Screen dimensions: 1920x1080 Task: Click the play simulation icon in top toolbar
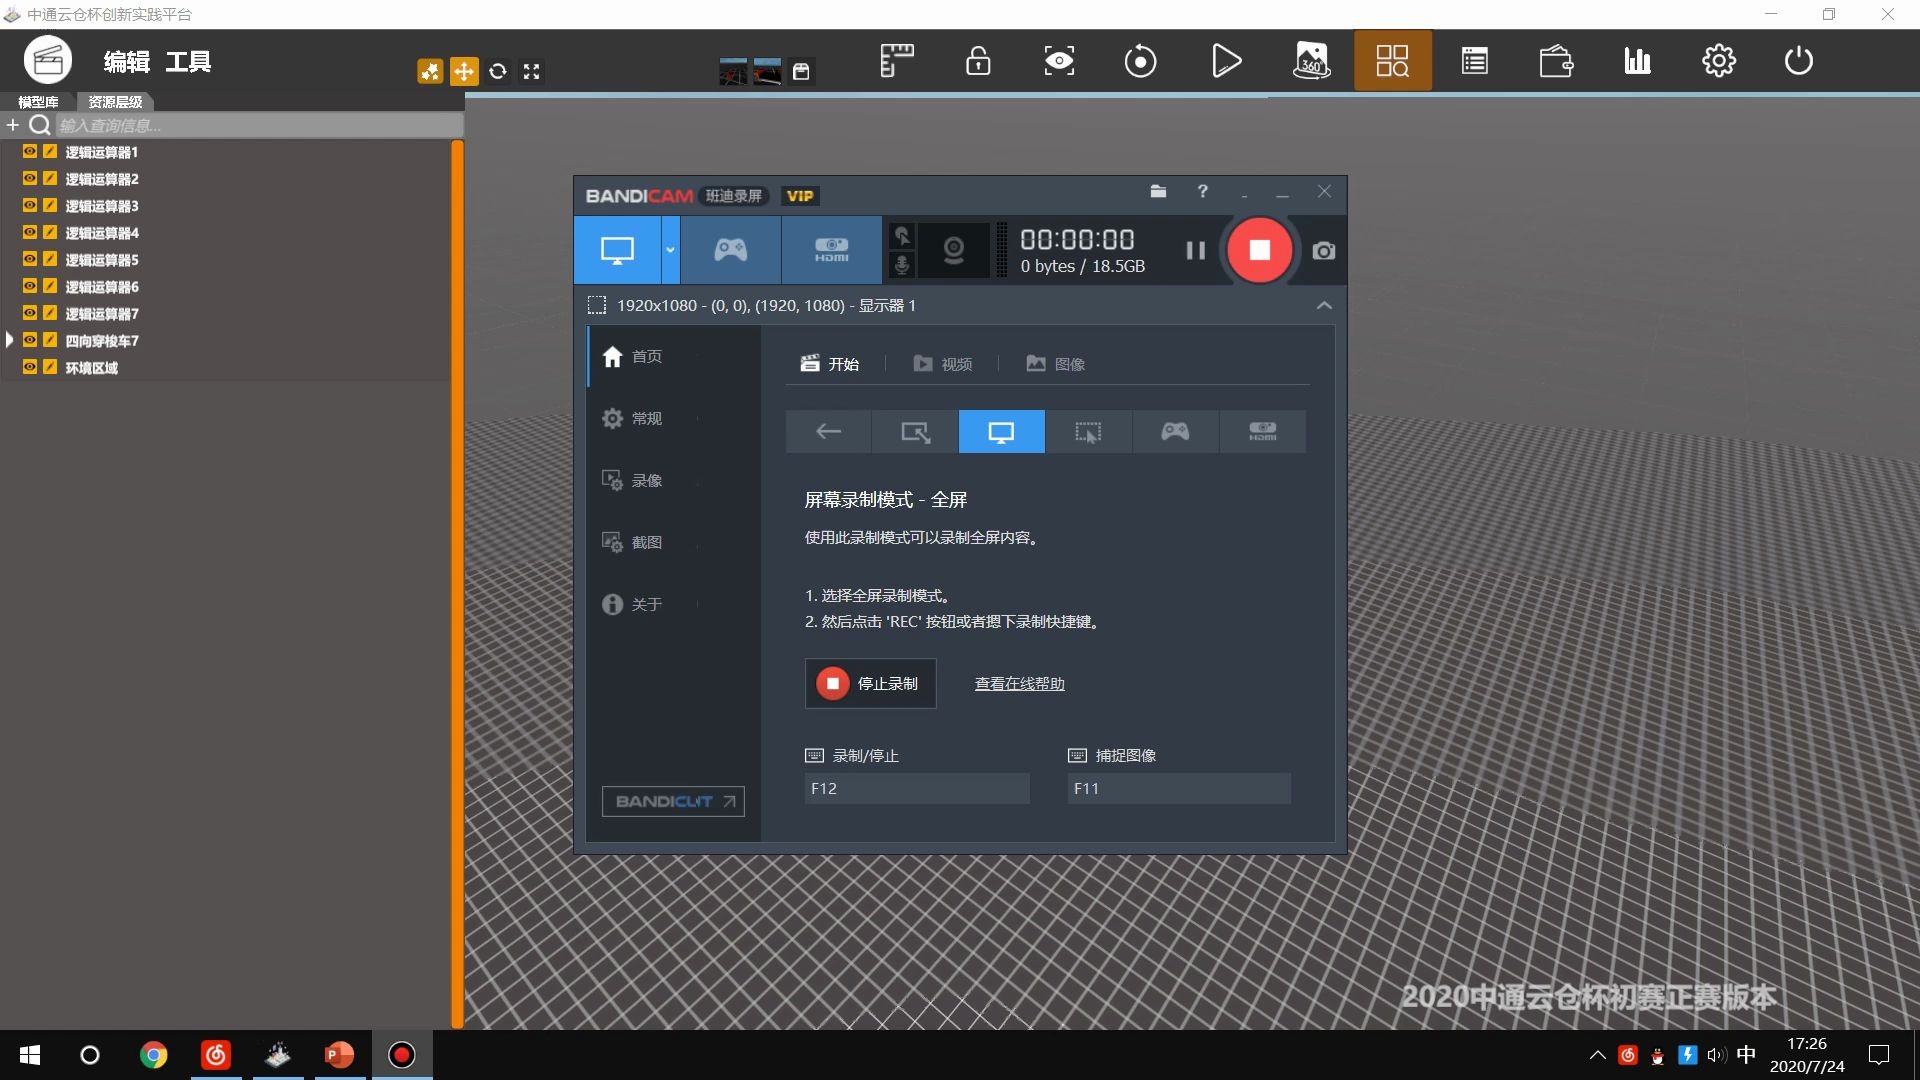point(1227,60)
